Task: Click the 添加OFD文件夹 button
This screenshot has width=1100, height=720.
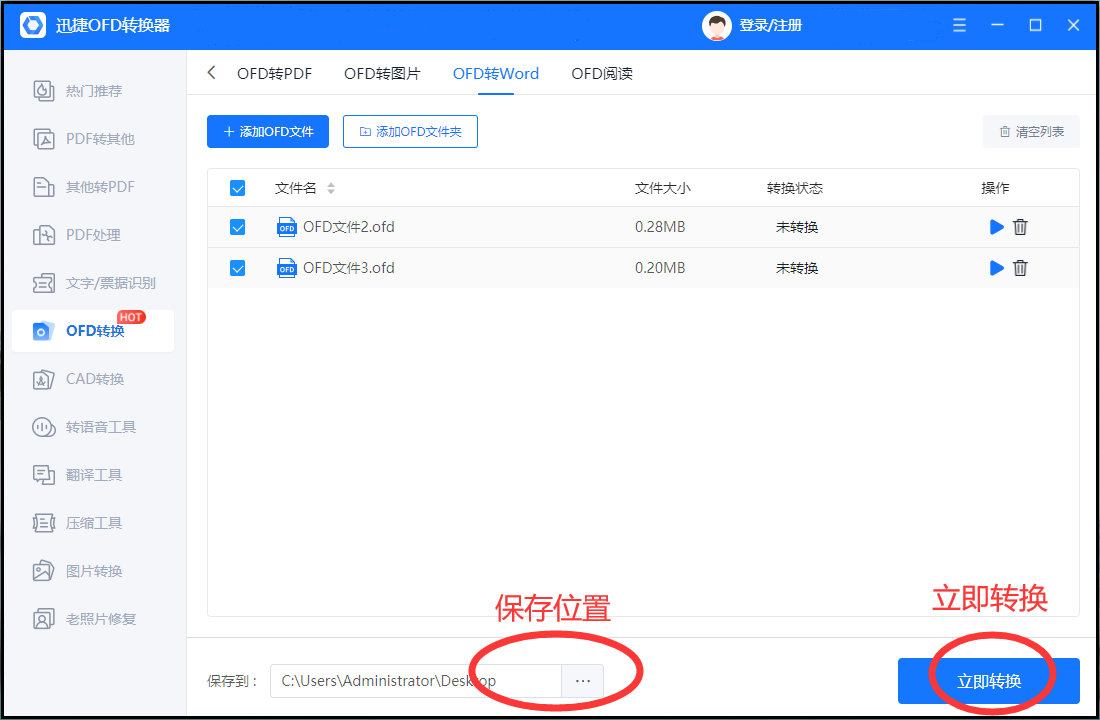Action: click(x=410, y=131)
